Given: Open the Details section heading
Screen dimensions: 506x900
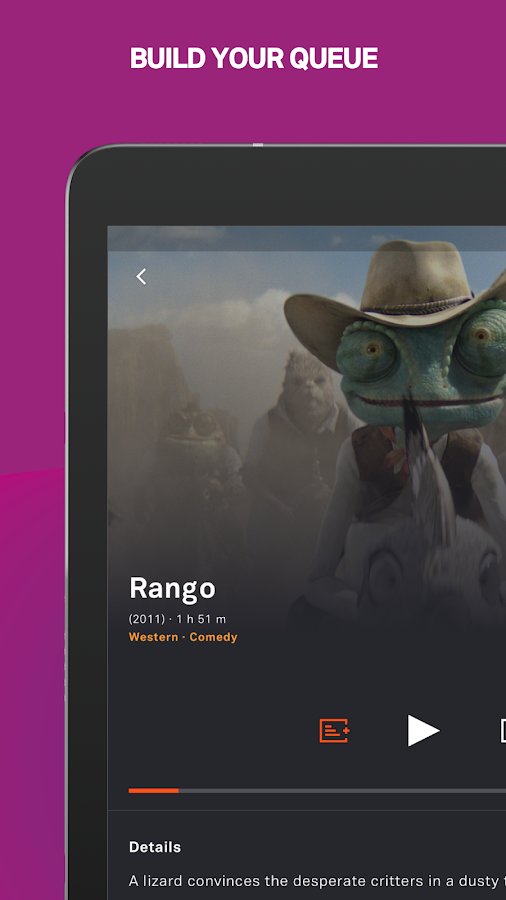Looking at the screenshot, I should (155, 847).
